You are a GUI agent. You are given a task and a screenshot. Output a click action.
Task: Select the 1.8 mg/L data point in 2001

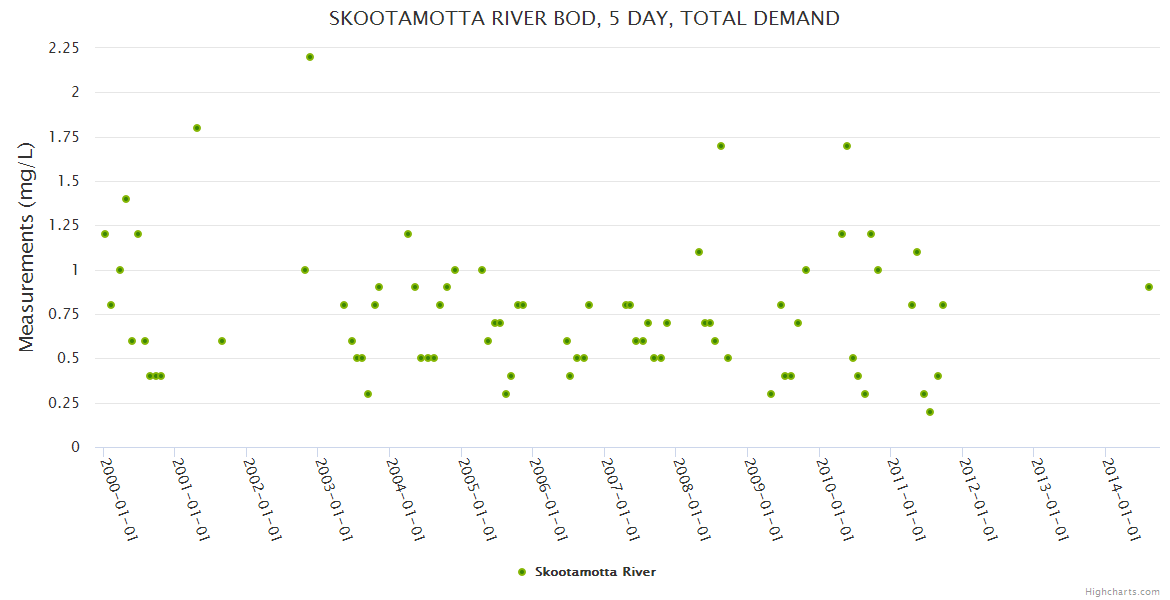tap(197, 128)
